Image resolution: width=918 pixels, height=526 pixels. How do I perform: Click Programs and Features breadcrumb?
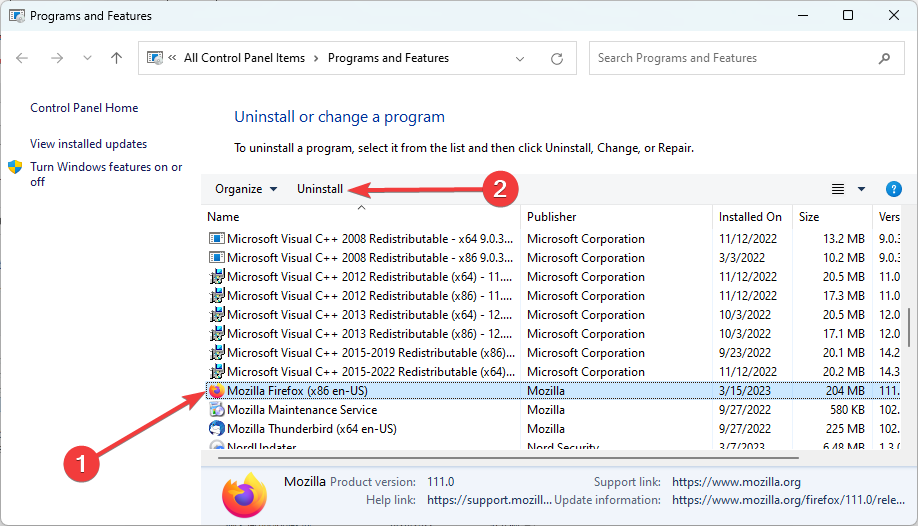[388, 58]
